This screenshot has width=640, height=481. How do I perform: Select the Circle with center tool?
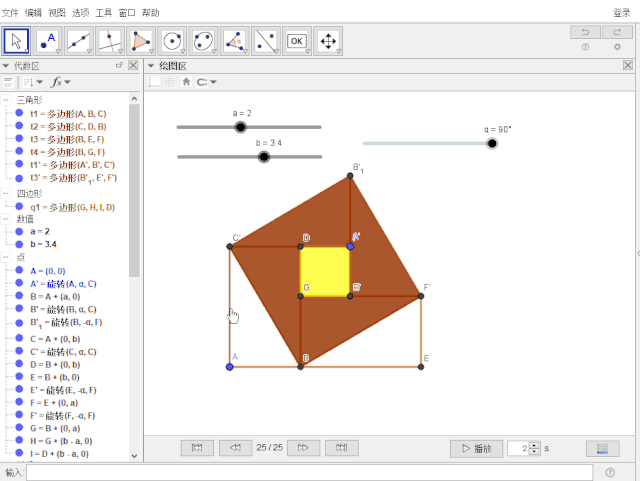(x=172, y=41)
